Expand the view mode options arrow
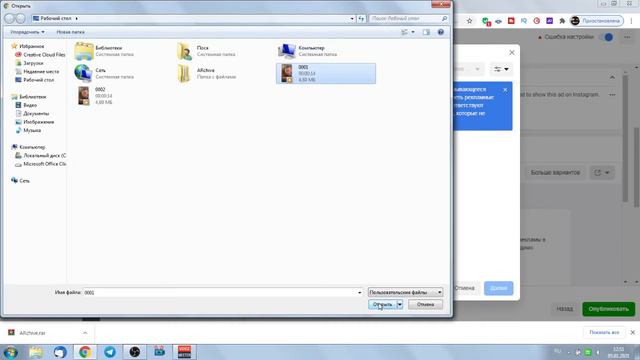Image resolution: width=640 pixels, height=360 pixels. pos(413,32)
